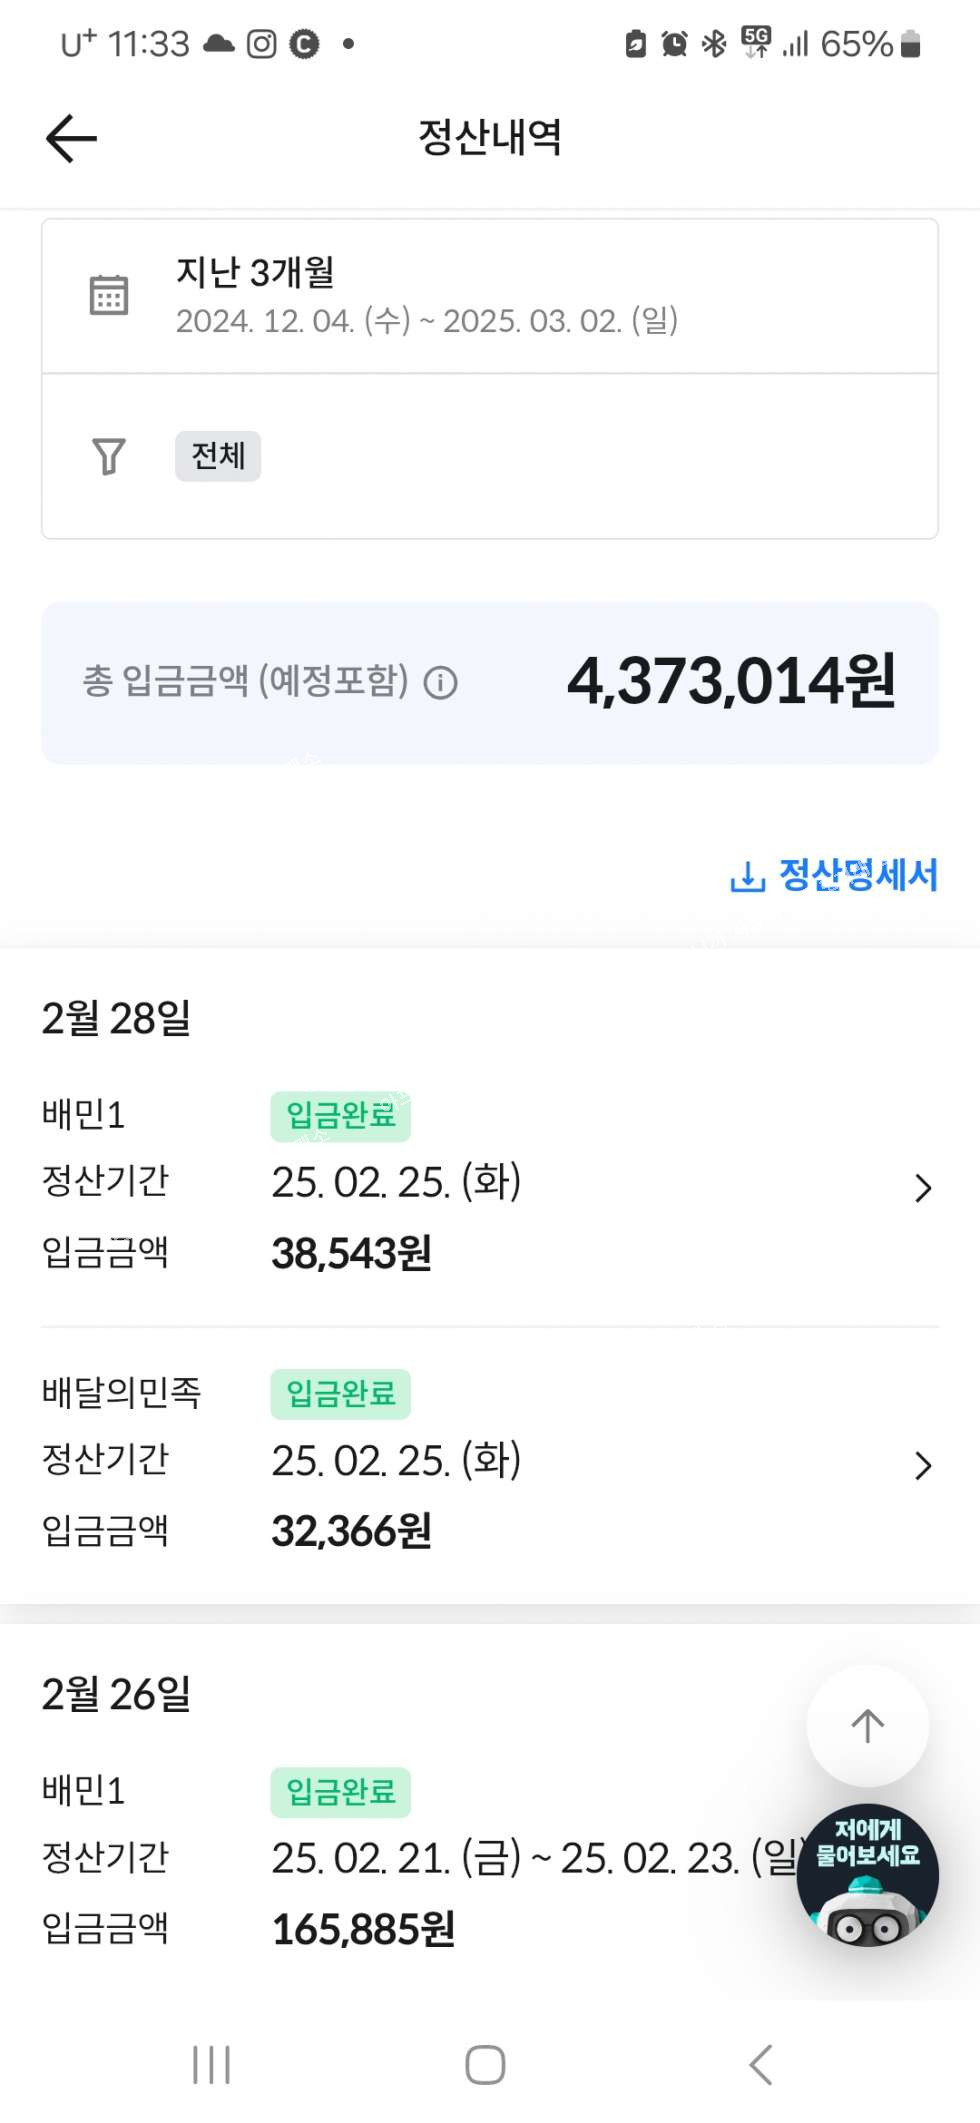Tap the back arrow in header

click(71, 138)
